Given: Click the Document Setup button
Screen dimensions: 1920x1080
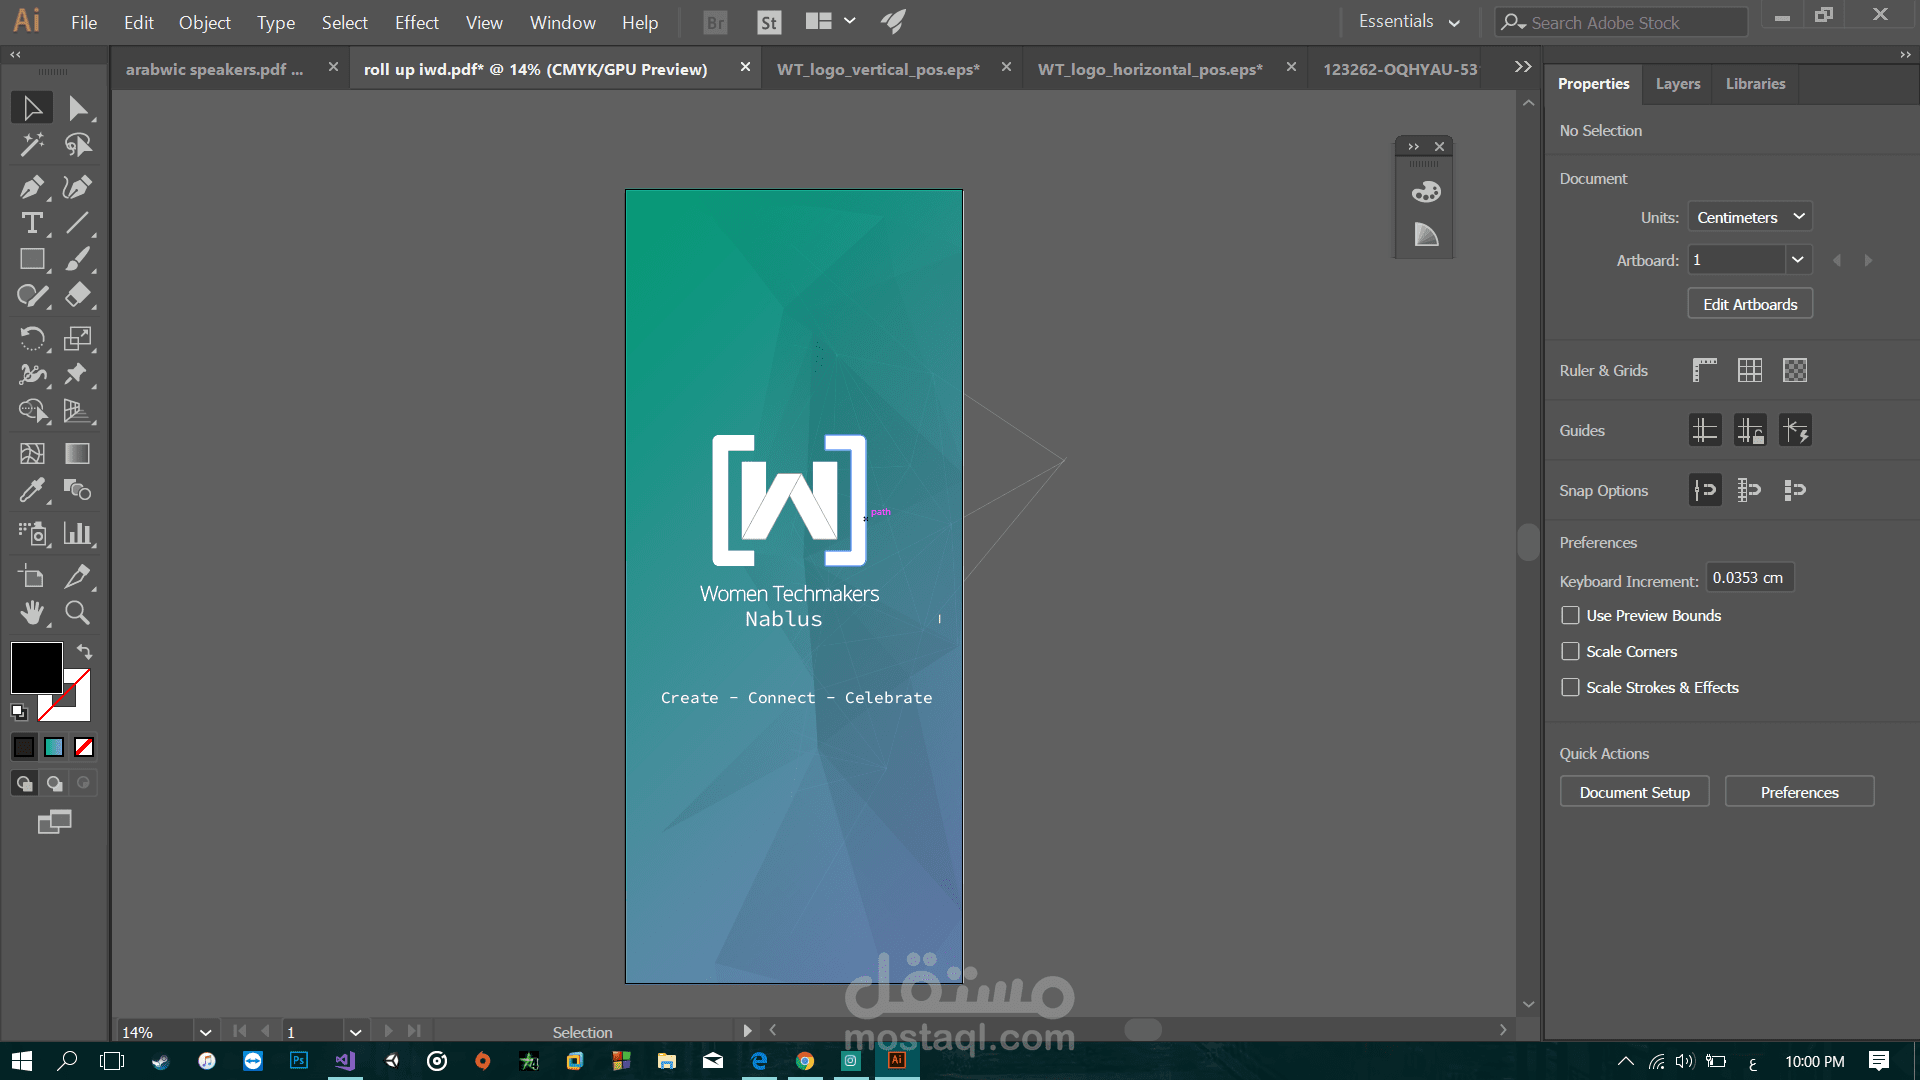Looking at the screenshot, I should click(1634, 791).
